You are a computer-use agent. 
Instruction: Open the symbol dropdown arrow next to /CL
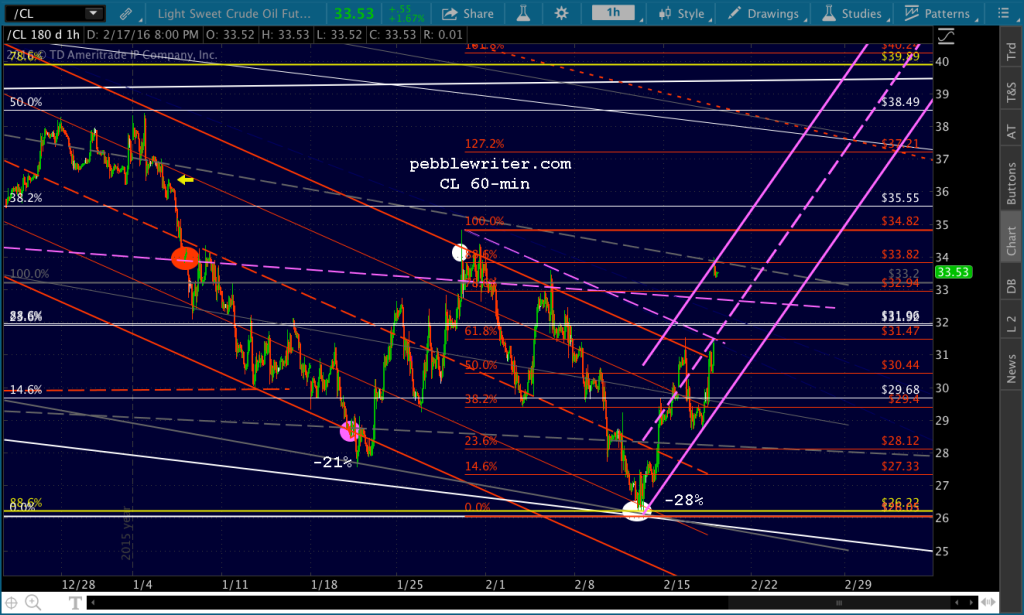coord(93,13)
